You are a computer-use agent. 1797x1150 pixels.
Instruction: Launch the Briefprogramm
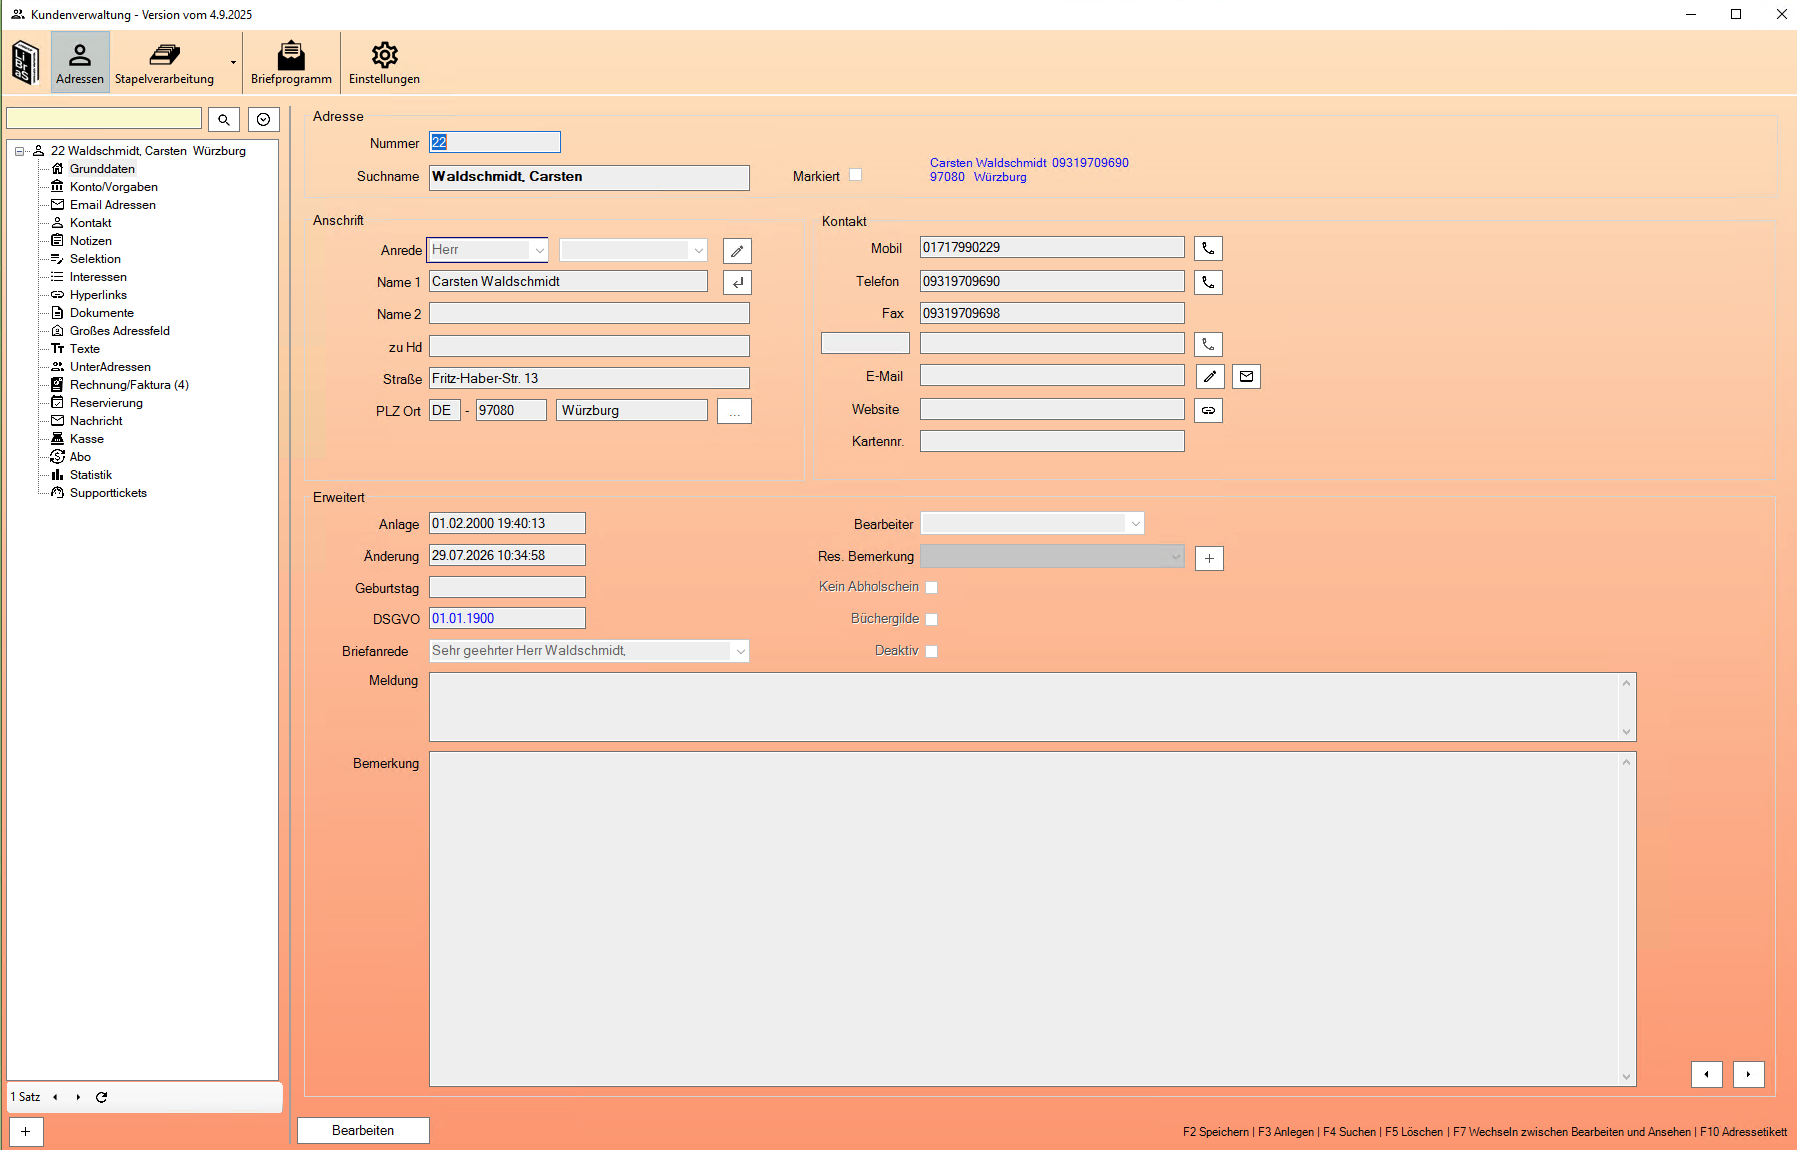291,62
